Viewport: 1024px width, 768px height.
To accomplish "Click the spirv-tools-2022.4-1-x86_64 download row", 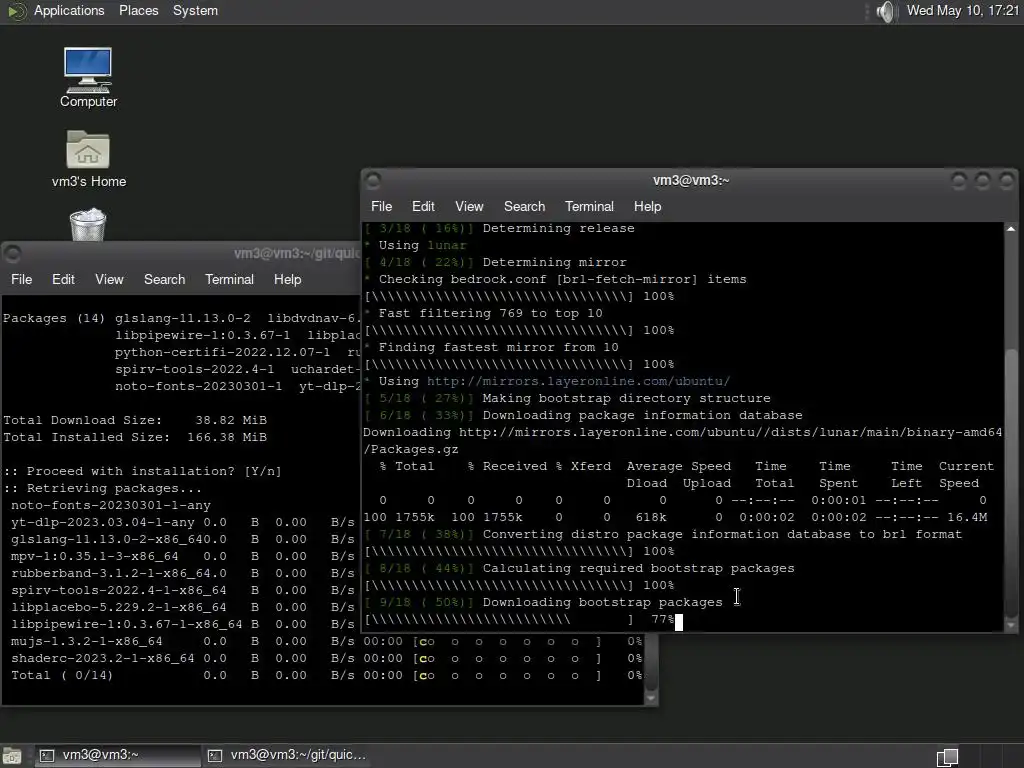I will (x=183, y=590).
